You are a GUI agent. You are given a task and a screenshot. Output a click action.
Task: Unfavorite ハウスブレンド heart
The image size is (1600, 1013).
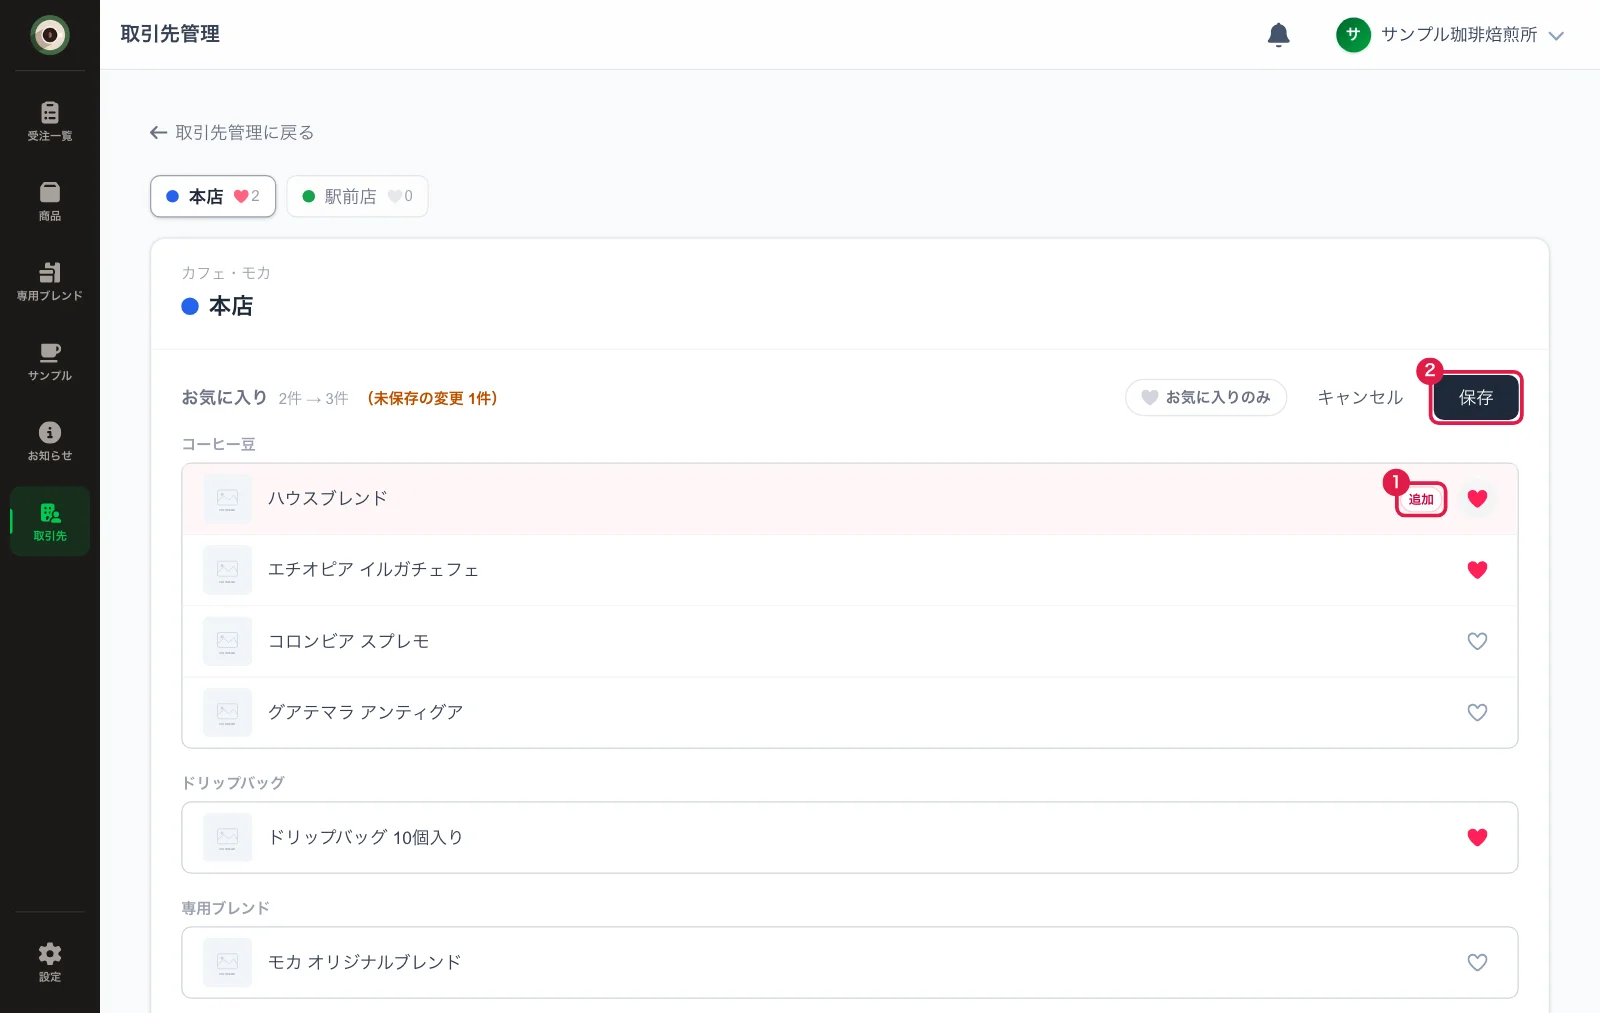(x=1477, y=499)
